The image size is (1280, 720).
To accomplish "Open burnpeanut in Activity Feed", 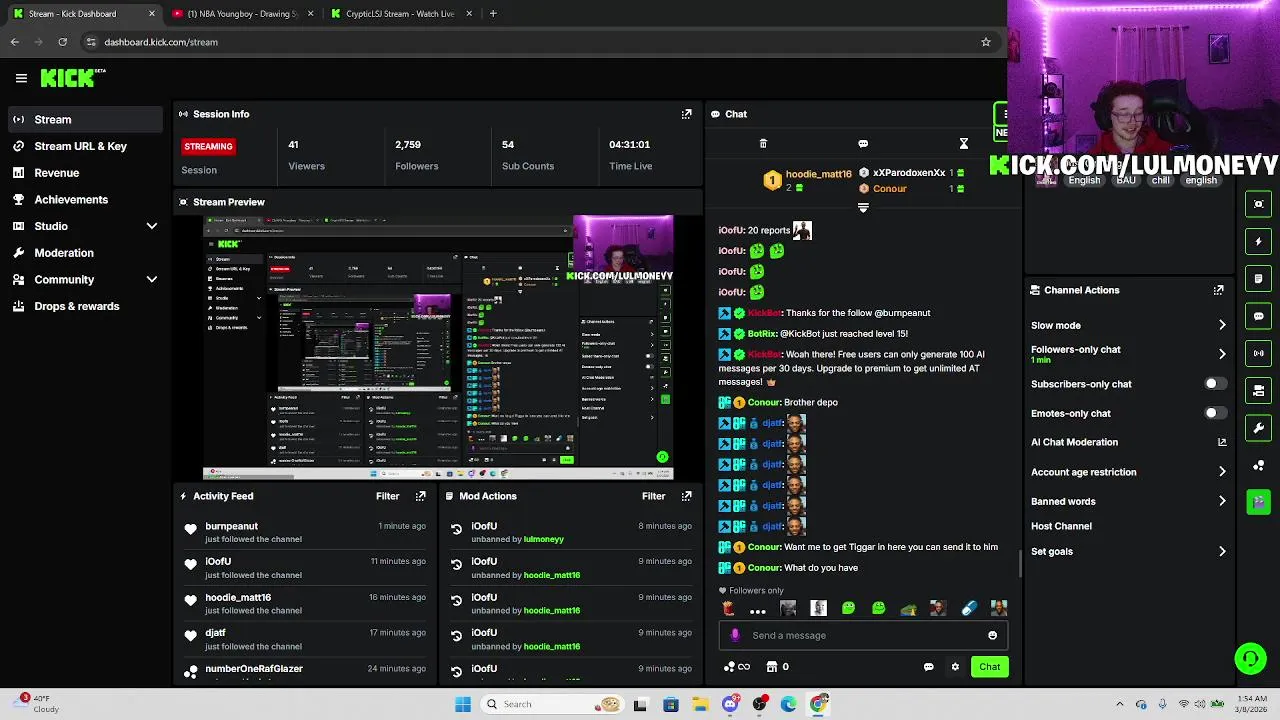I will (x=231, y=526).
